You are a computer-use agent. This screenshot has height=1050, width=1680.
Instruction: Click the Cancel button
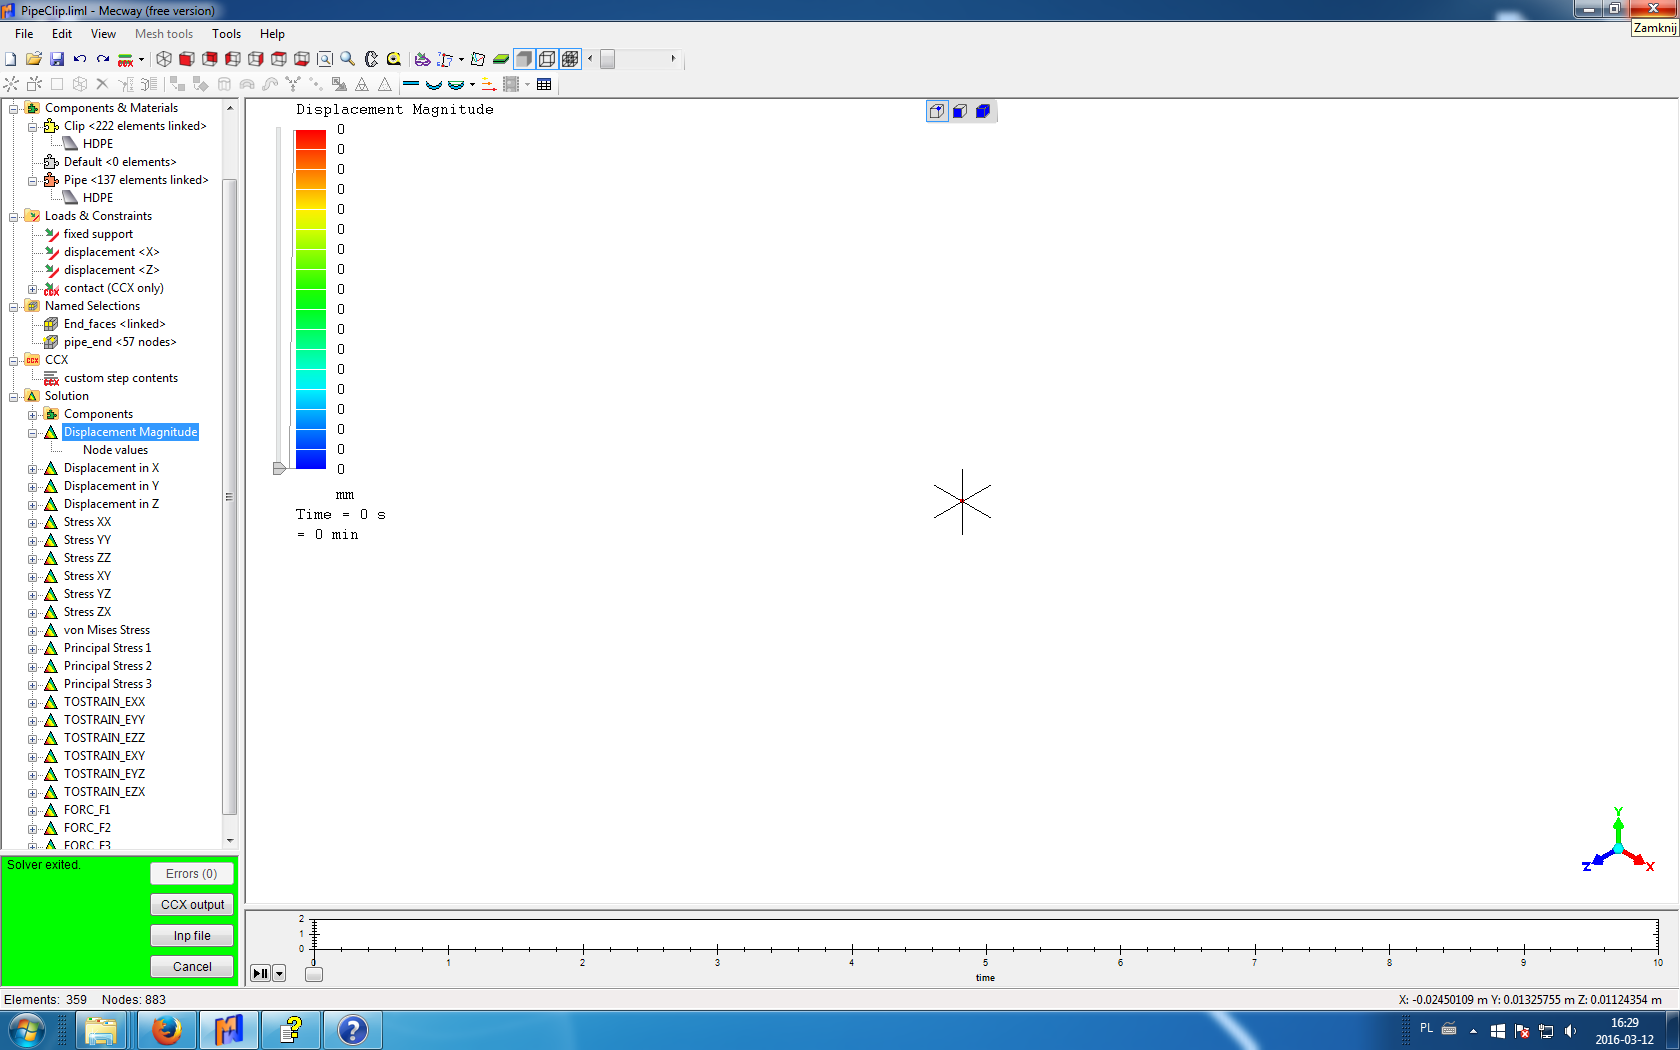click(192, 967)
